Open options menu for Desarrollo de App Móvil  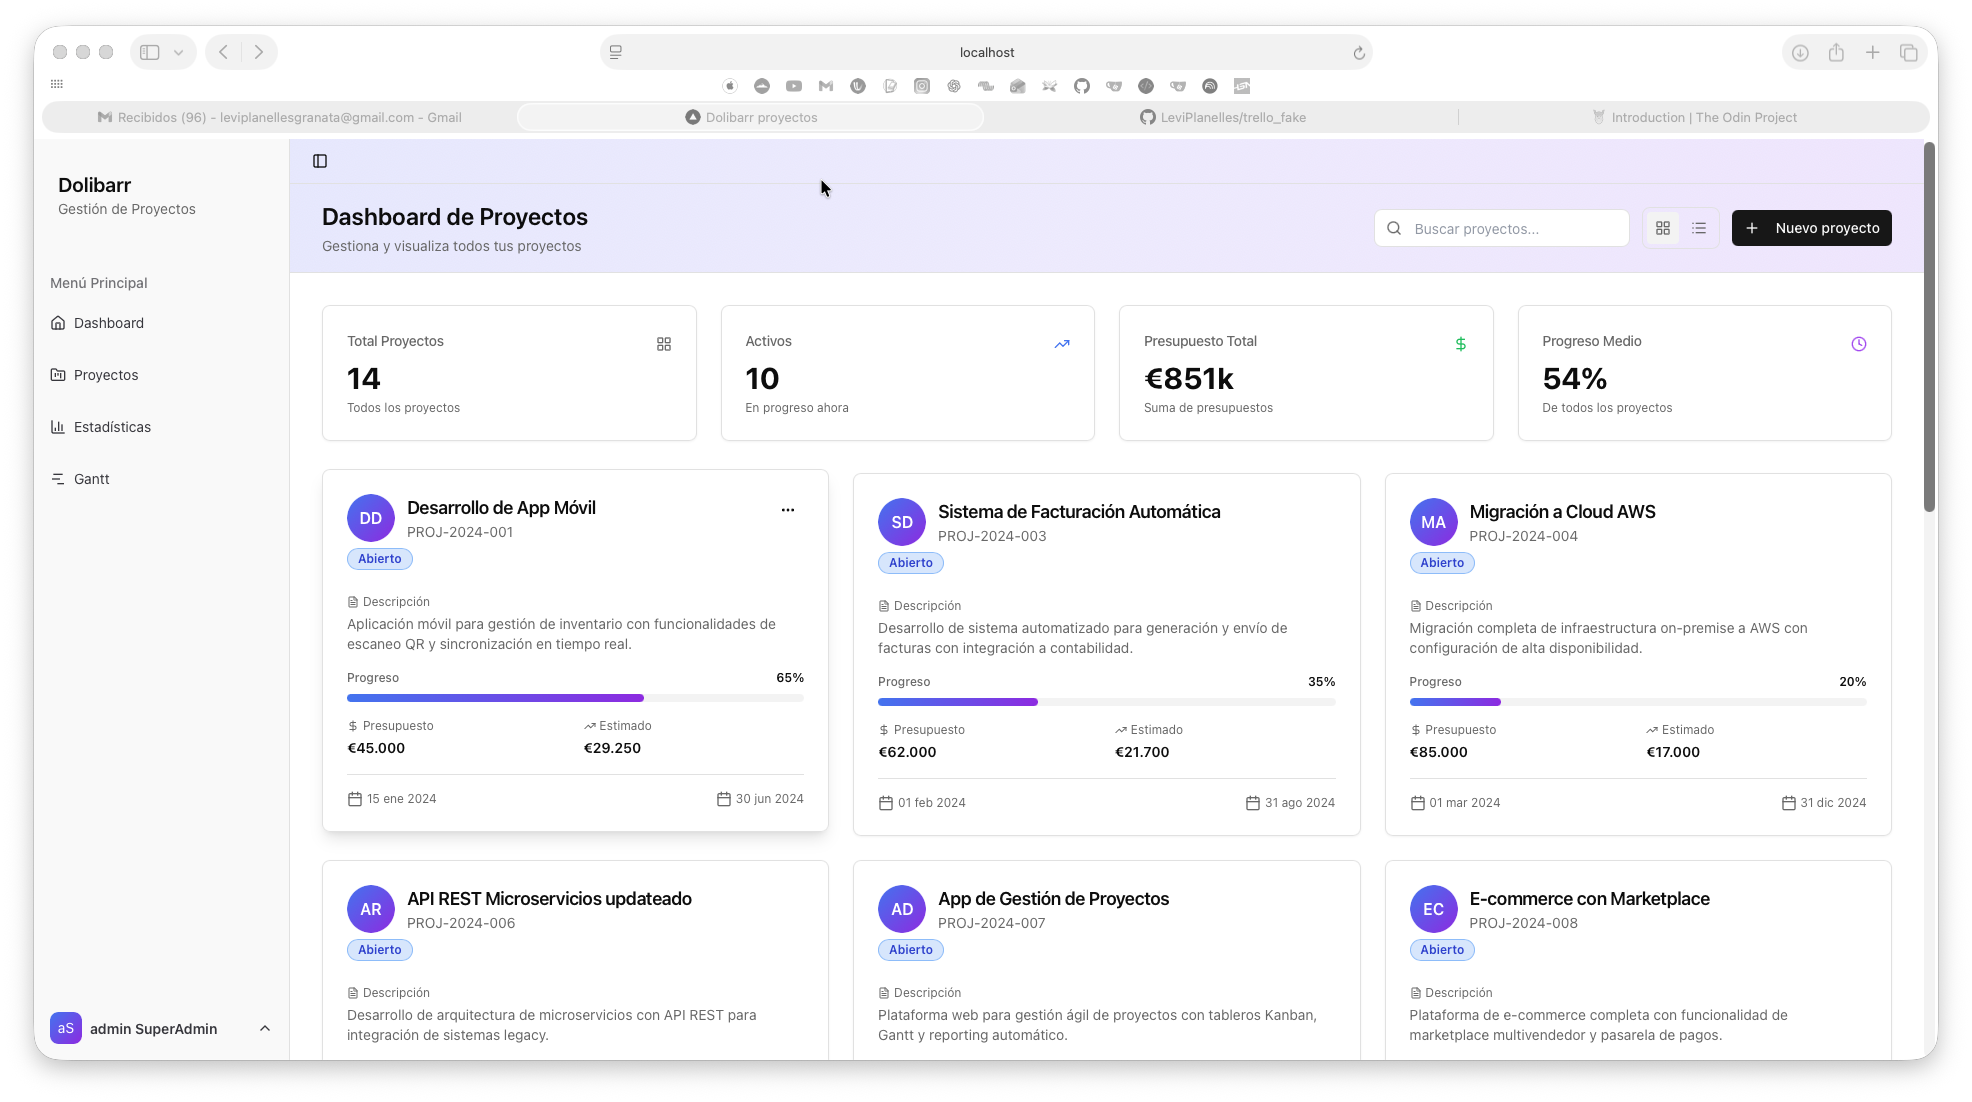click(788, 510)
